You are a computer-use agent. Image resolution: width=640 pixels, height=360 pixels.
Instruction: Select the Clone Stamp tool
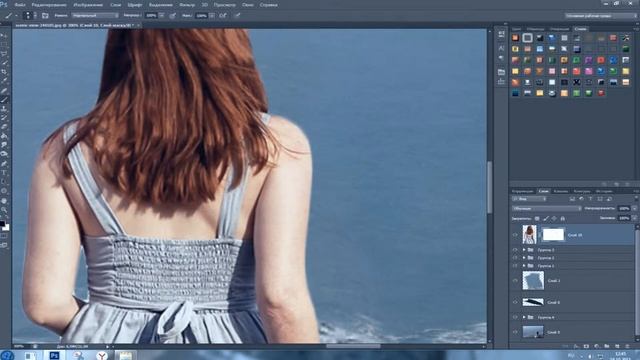4,109
